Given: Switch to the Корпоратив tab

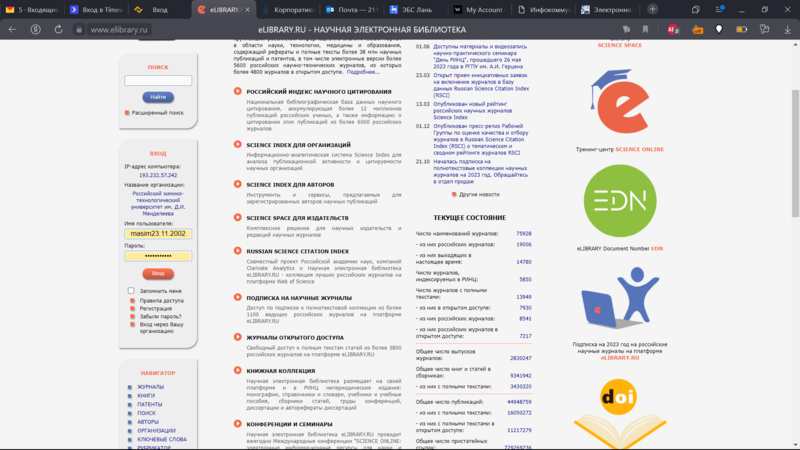Looking at the screenshot, I should [289, 10].
